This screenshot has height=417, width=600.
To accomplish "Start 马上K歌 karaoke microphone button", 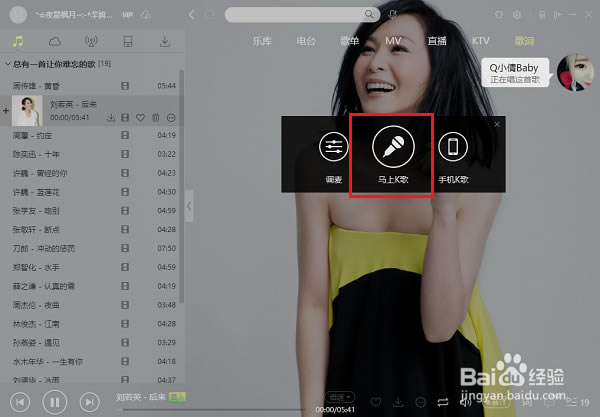I will pyautogui.click(x=393, y=147).
